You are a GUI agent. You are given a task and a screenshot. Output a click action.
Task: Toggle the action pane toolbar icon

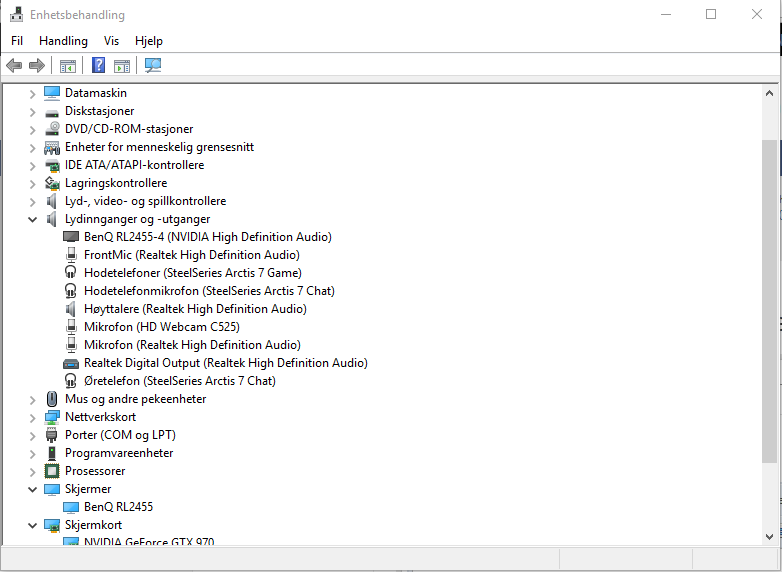click(x=122, y=65)
